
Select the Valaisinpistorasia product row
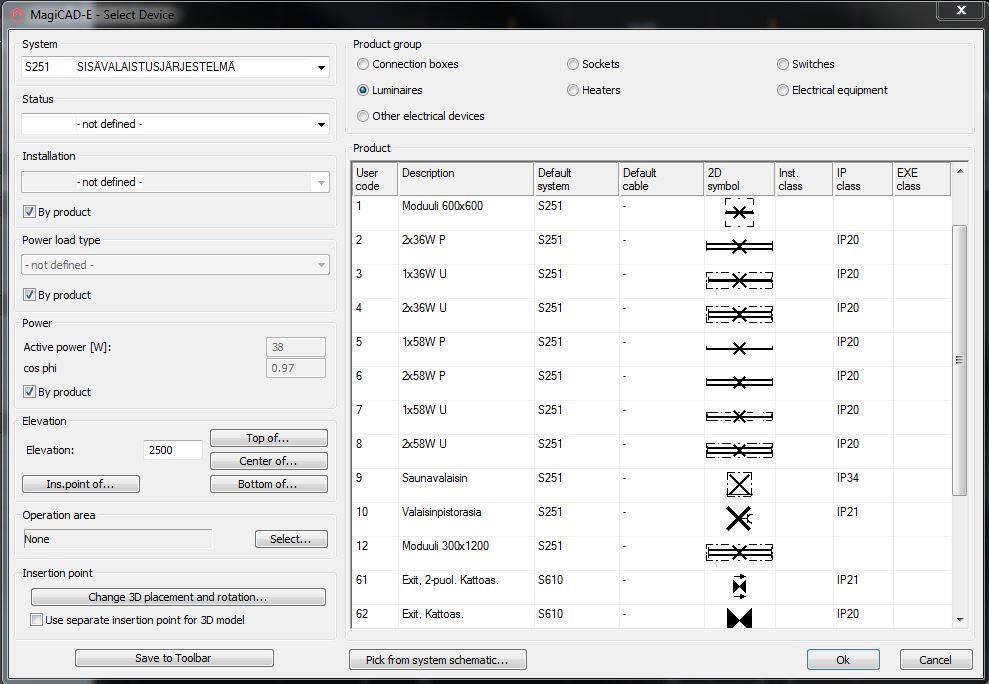tap(652, 519)
